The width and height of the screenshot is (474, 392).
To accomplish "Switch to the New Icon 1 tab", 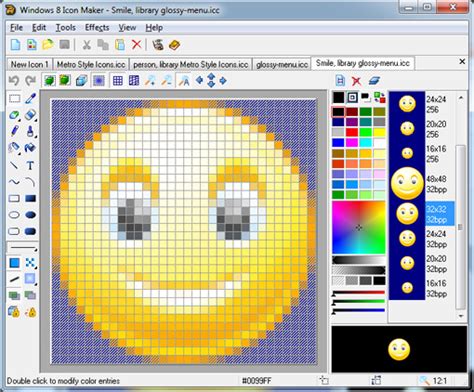I will click(x=29, y=64).
